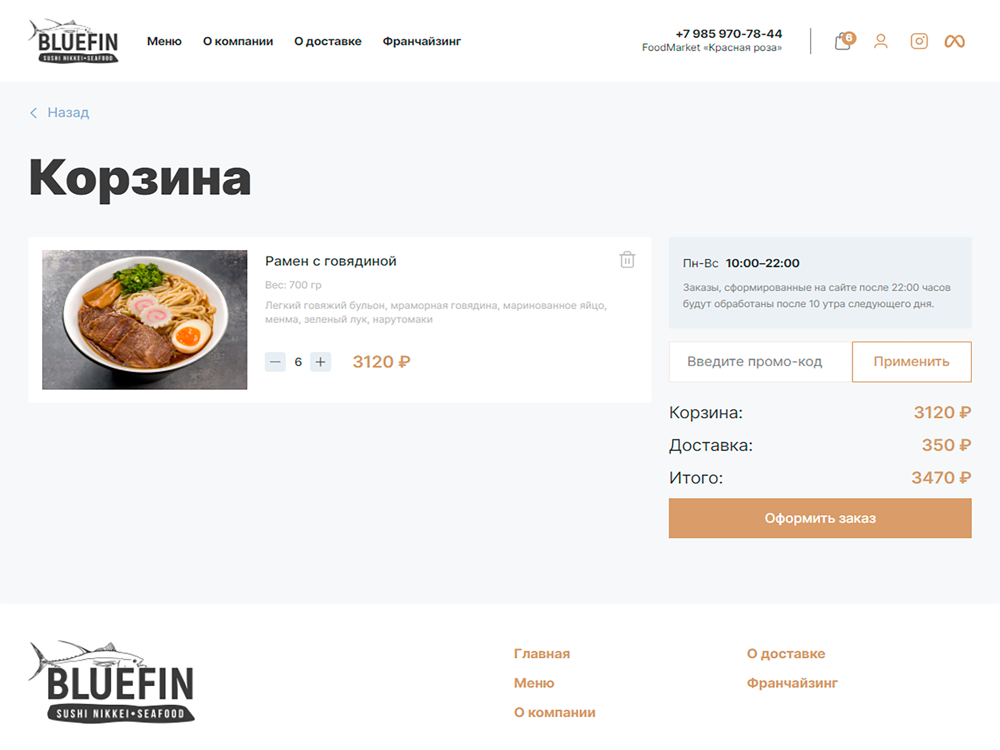The image size is (1000, 750).
Task: Focus the promo code input field
Action: pos(760,362)
